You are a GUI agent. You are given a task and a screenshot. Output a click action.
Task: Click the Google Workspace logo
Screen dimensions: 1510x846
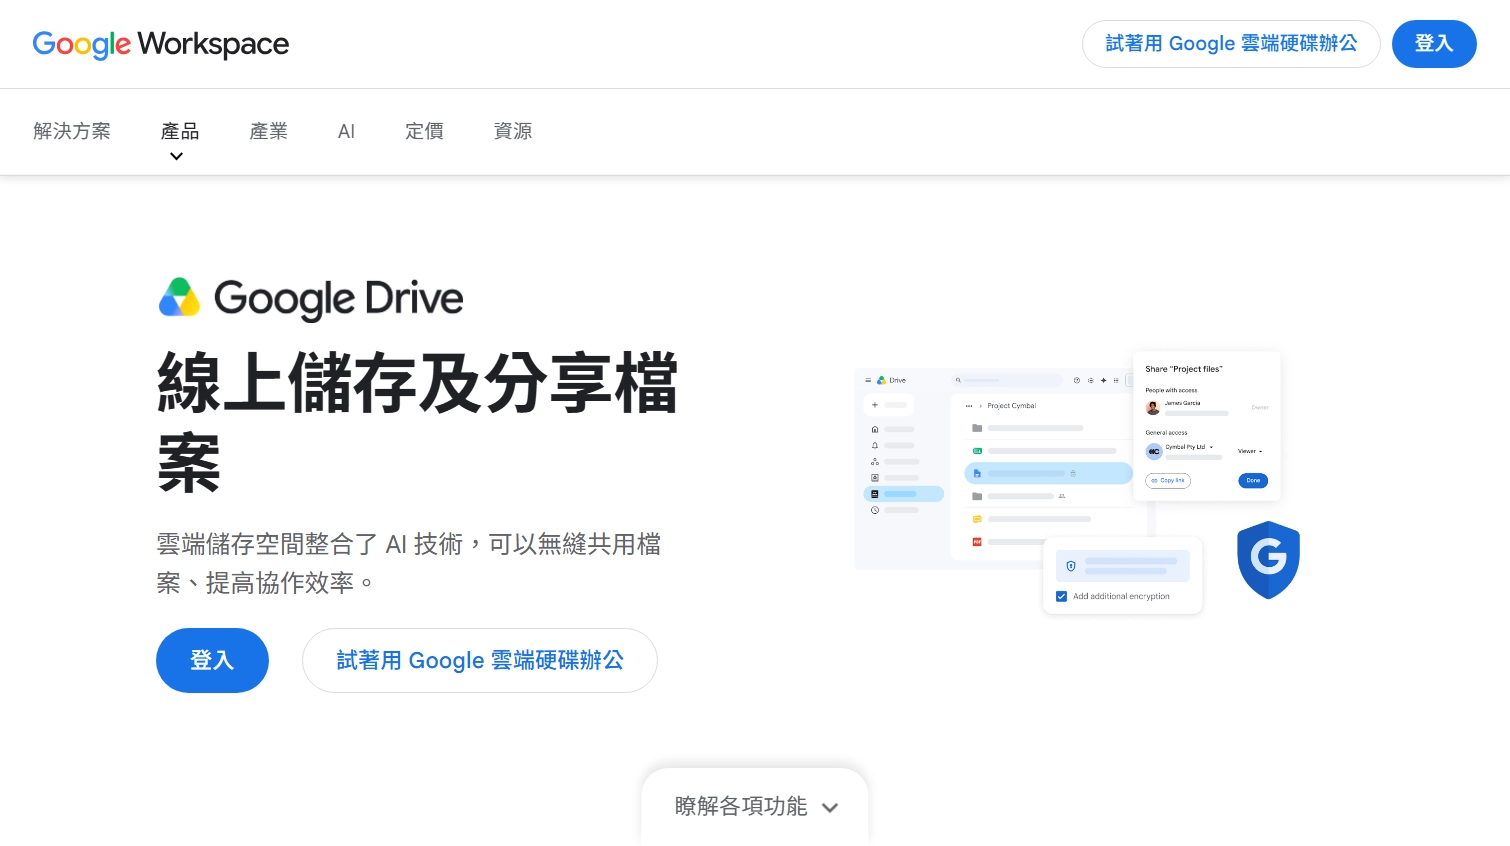click(x=161, y=44)
